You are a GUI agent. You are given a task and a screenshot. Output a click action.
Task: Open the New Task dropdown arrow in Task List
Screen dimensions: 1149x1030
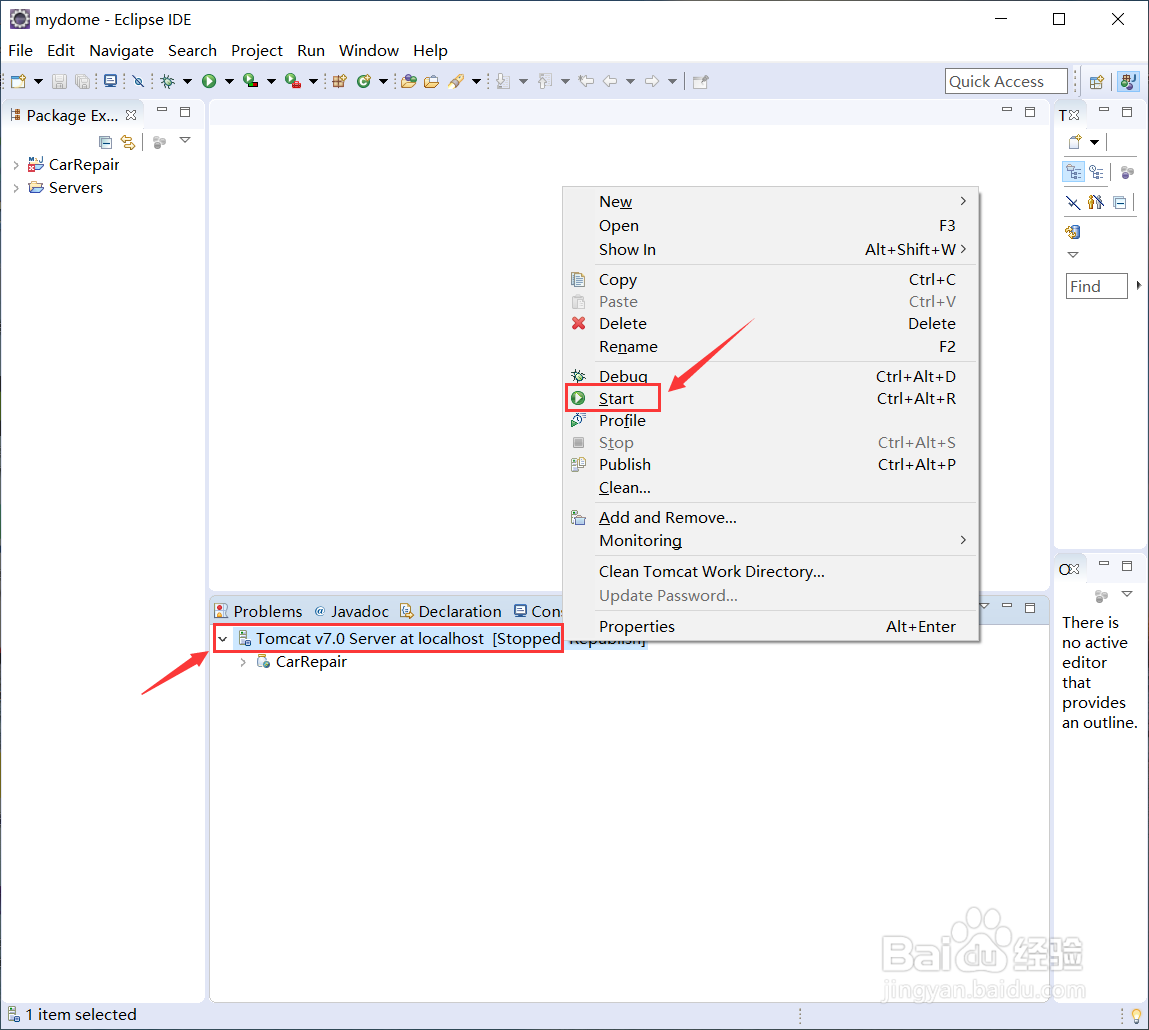1094,142
